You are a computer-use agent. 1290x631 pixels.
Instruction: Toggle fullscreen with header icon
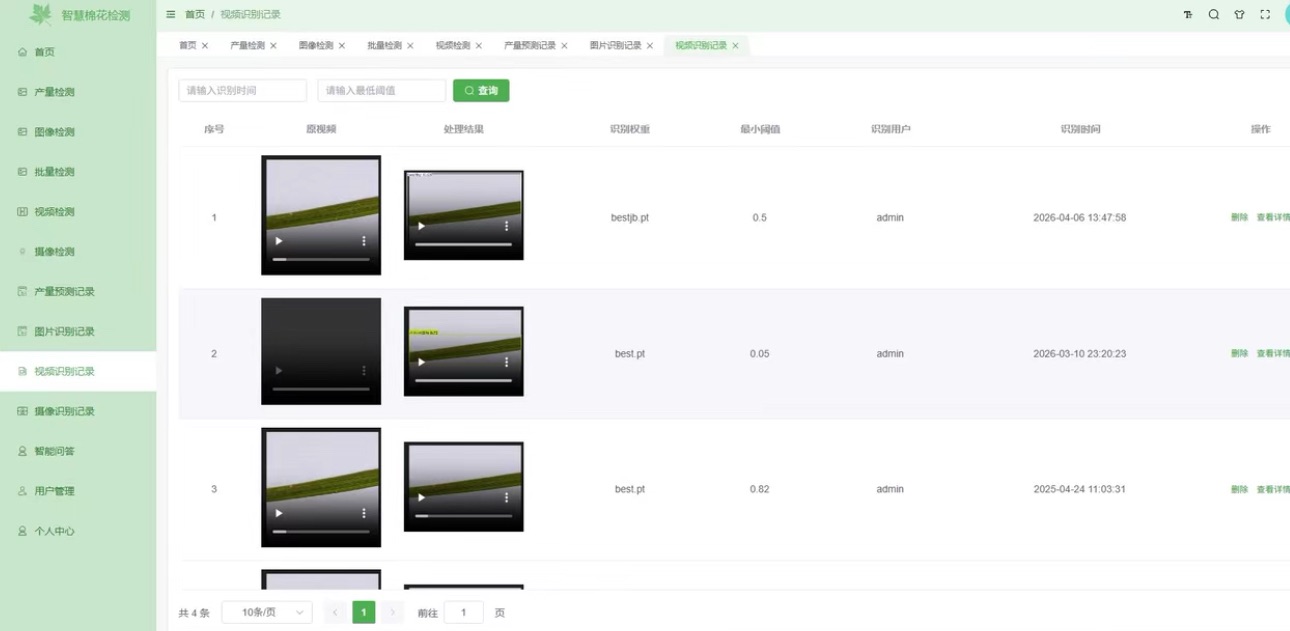coord(1265,15)
